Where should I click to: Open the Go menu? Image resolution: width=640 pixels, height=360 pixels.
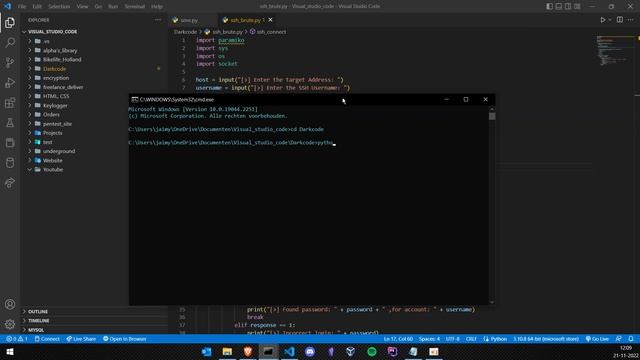98,7
